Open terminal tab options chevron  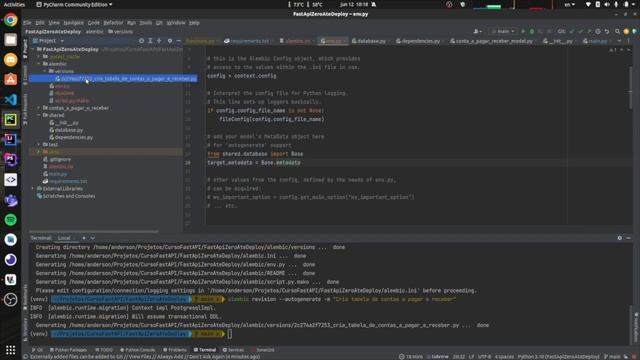click(93, 238)
